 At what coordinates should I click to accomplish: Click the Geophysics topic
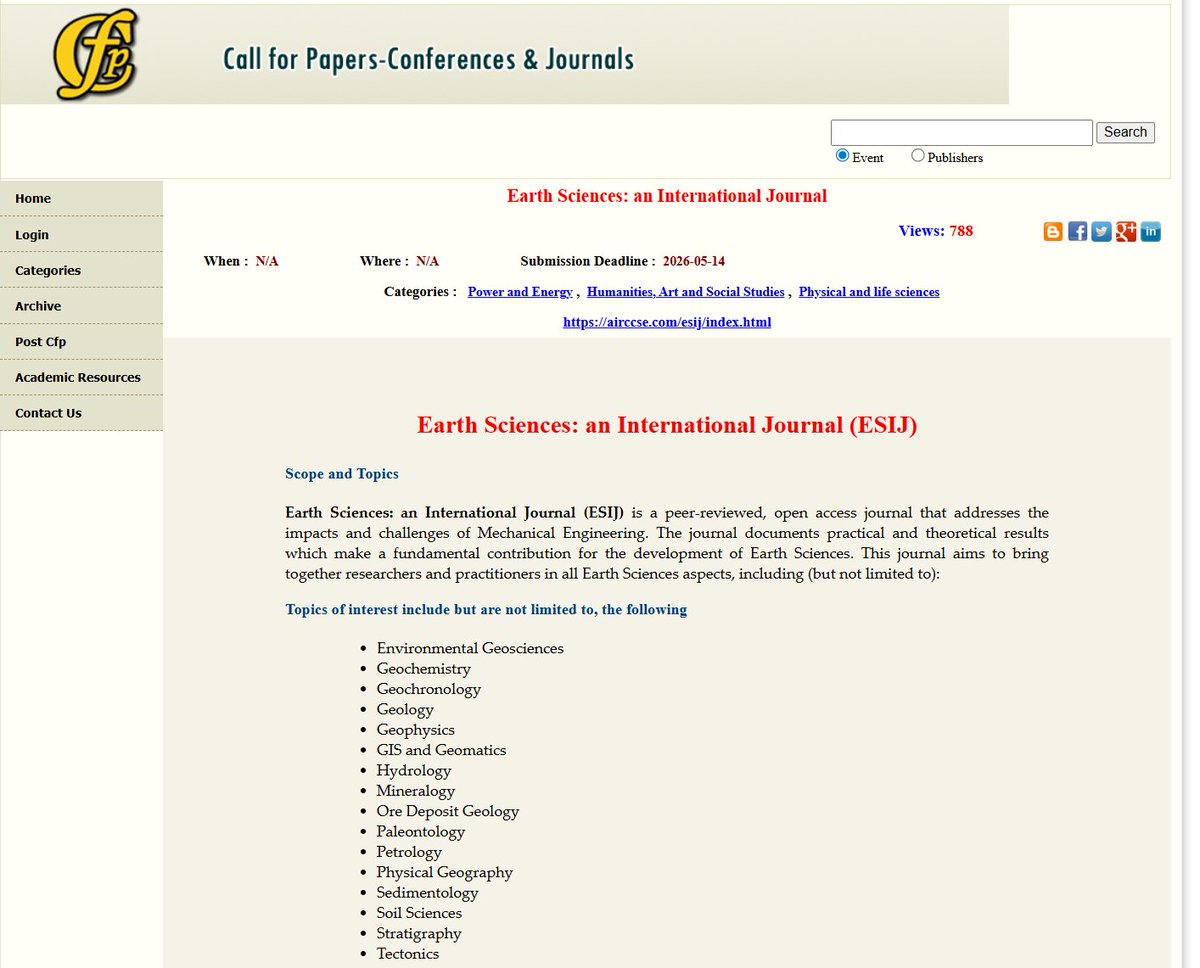[415, 730]
